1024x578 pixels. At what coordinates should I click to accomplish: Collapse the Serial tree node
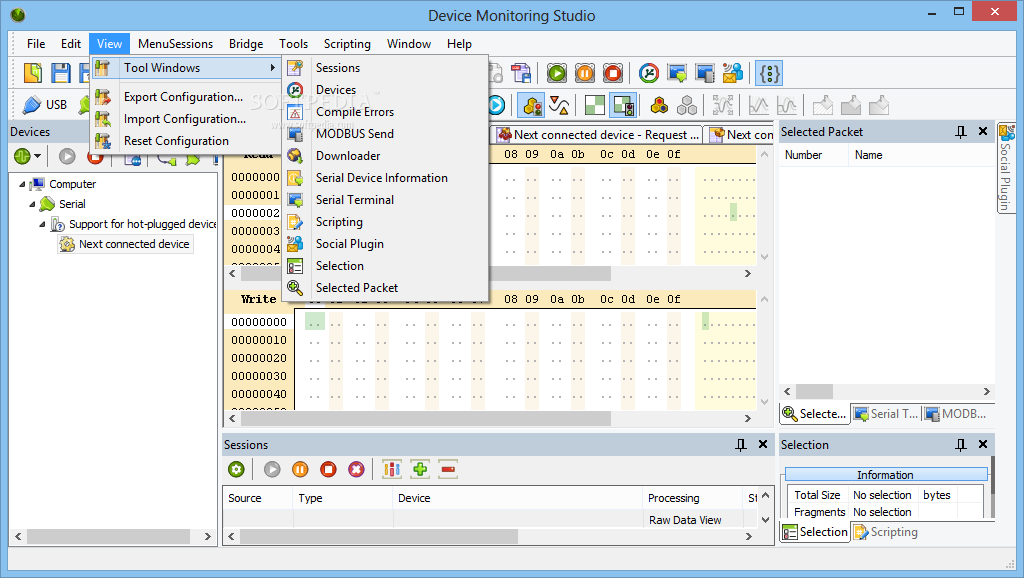(x=32, y=204)
